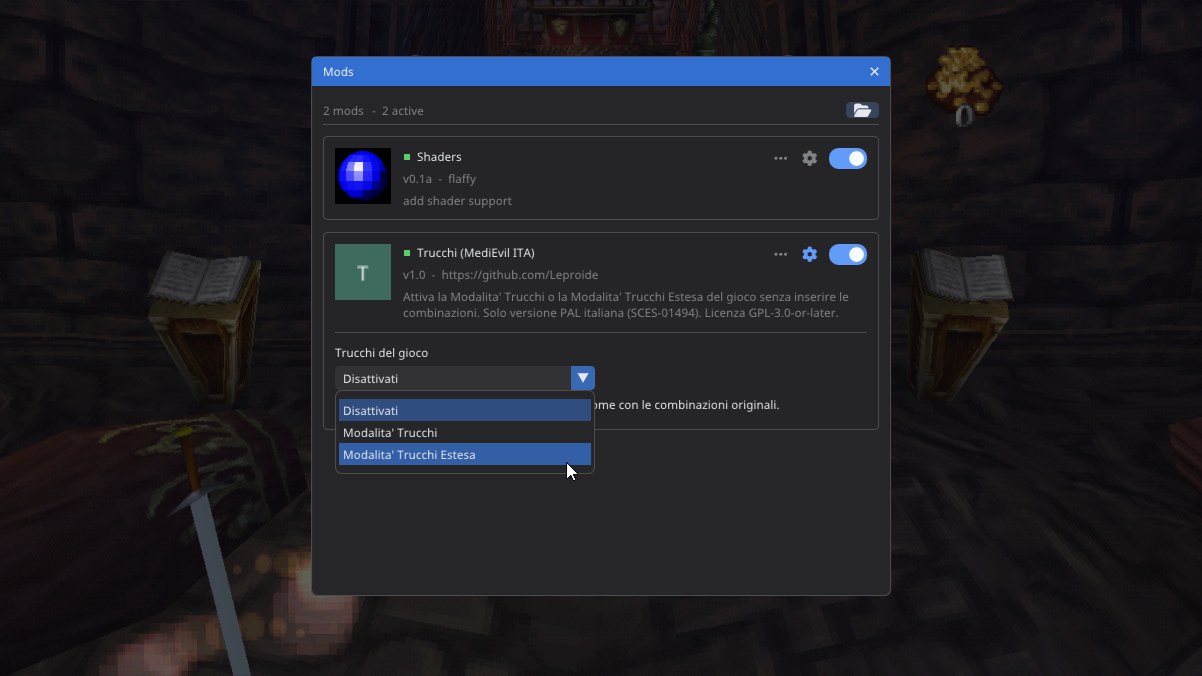Click the '2 active' count text
Viewport: 1202px width, 676px height.
[x=403, y=111]
